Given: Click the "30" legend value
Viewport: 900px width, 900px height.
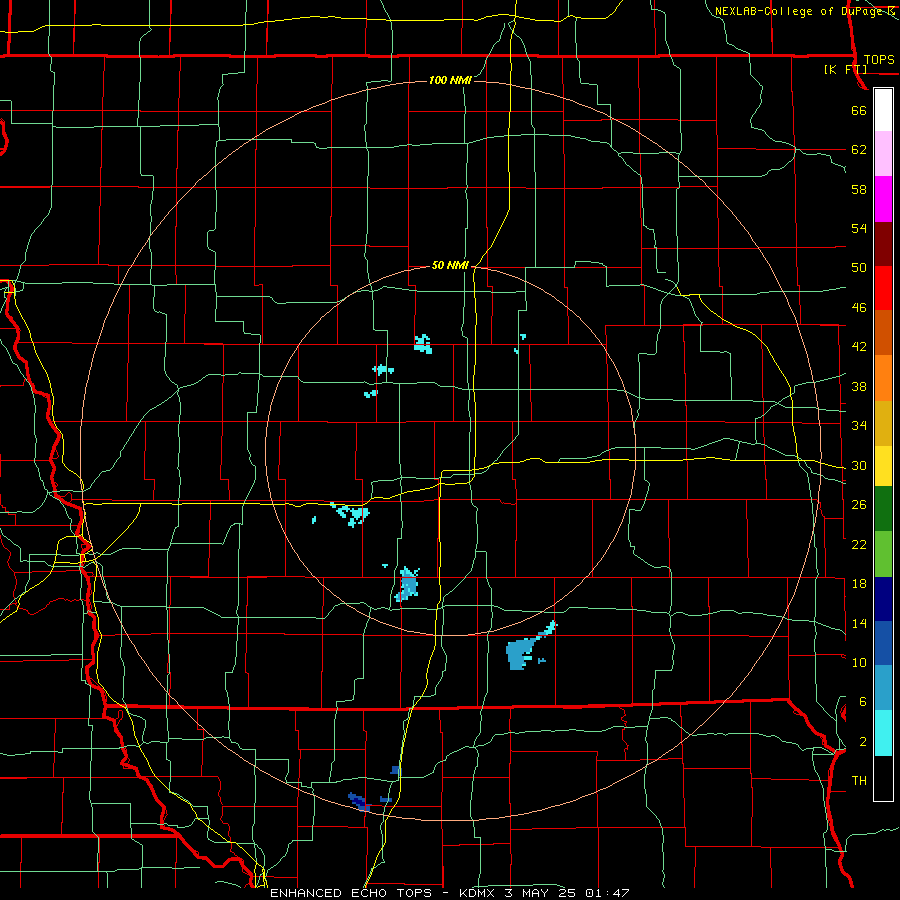Looking at the screenshot, I should [859, 465].
